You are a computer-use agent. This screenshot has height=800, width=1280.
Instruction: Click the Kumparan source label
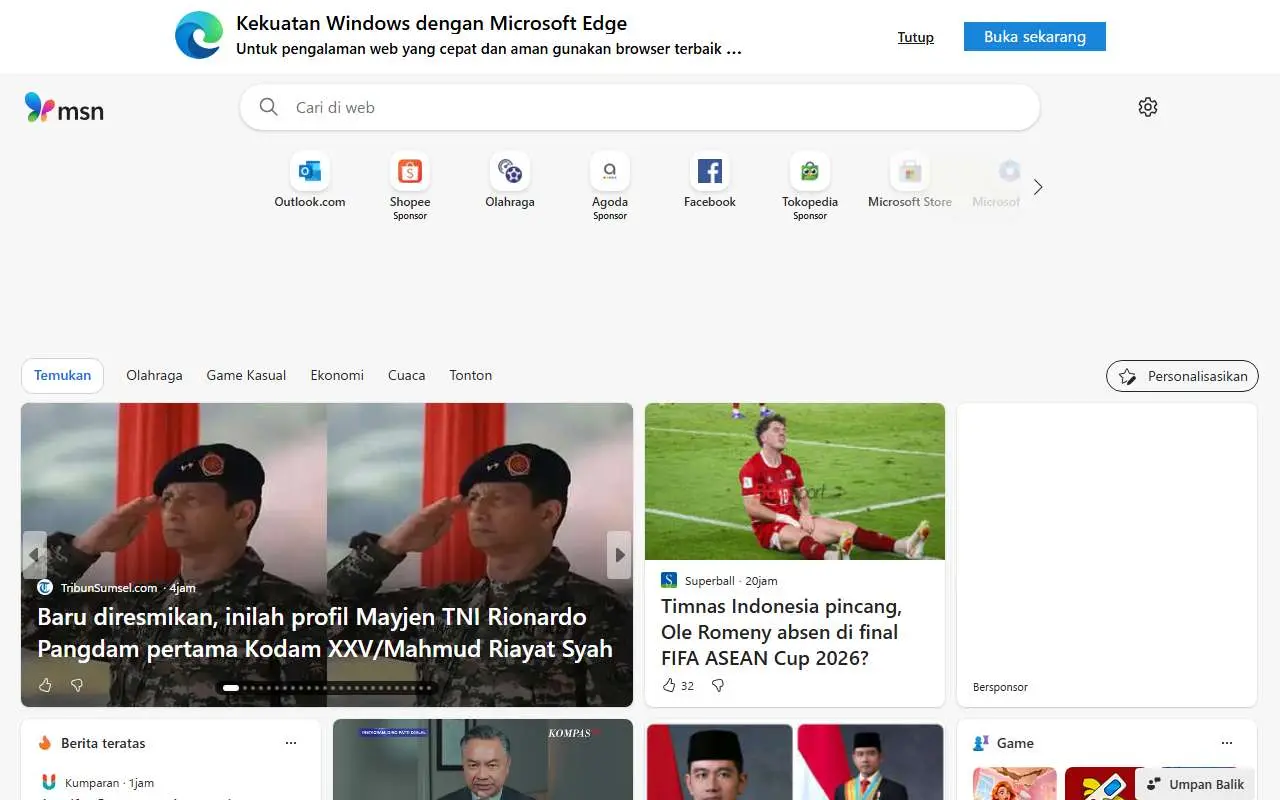[x=91, y=783]
